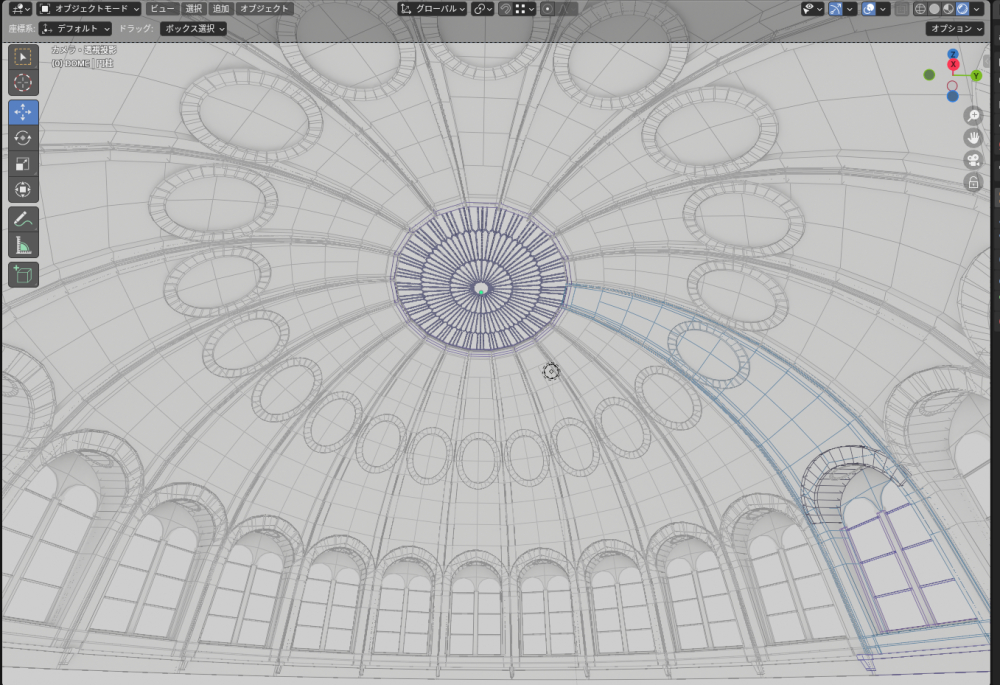Open the pivot point dropdown
The height and width of the screenshot is (685, 1000).
pyautogui.click(x=483, y=9)
